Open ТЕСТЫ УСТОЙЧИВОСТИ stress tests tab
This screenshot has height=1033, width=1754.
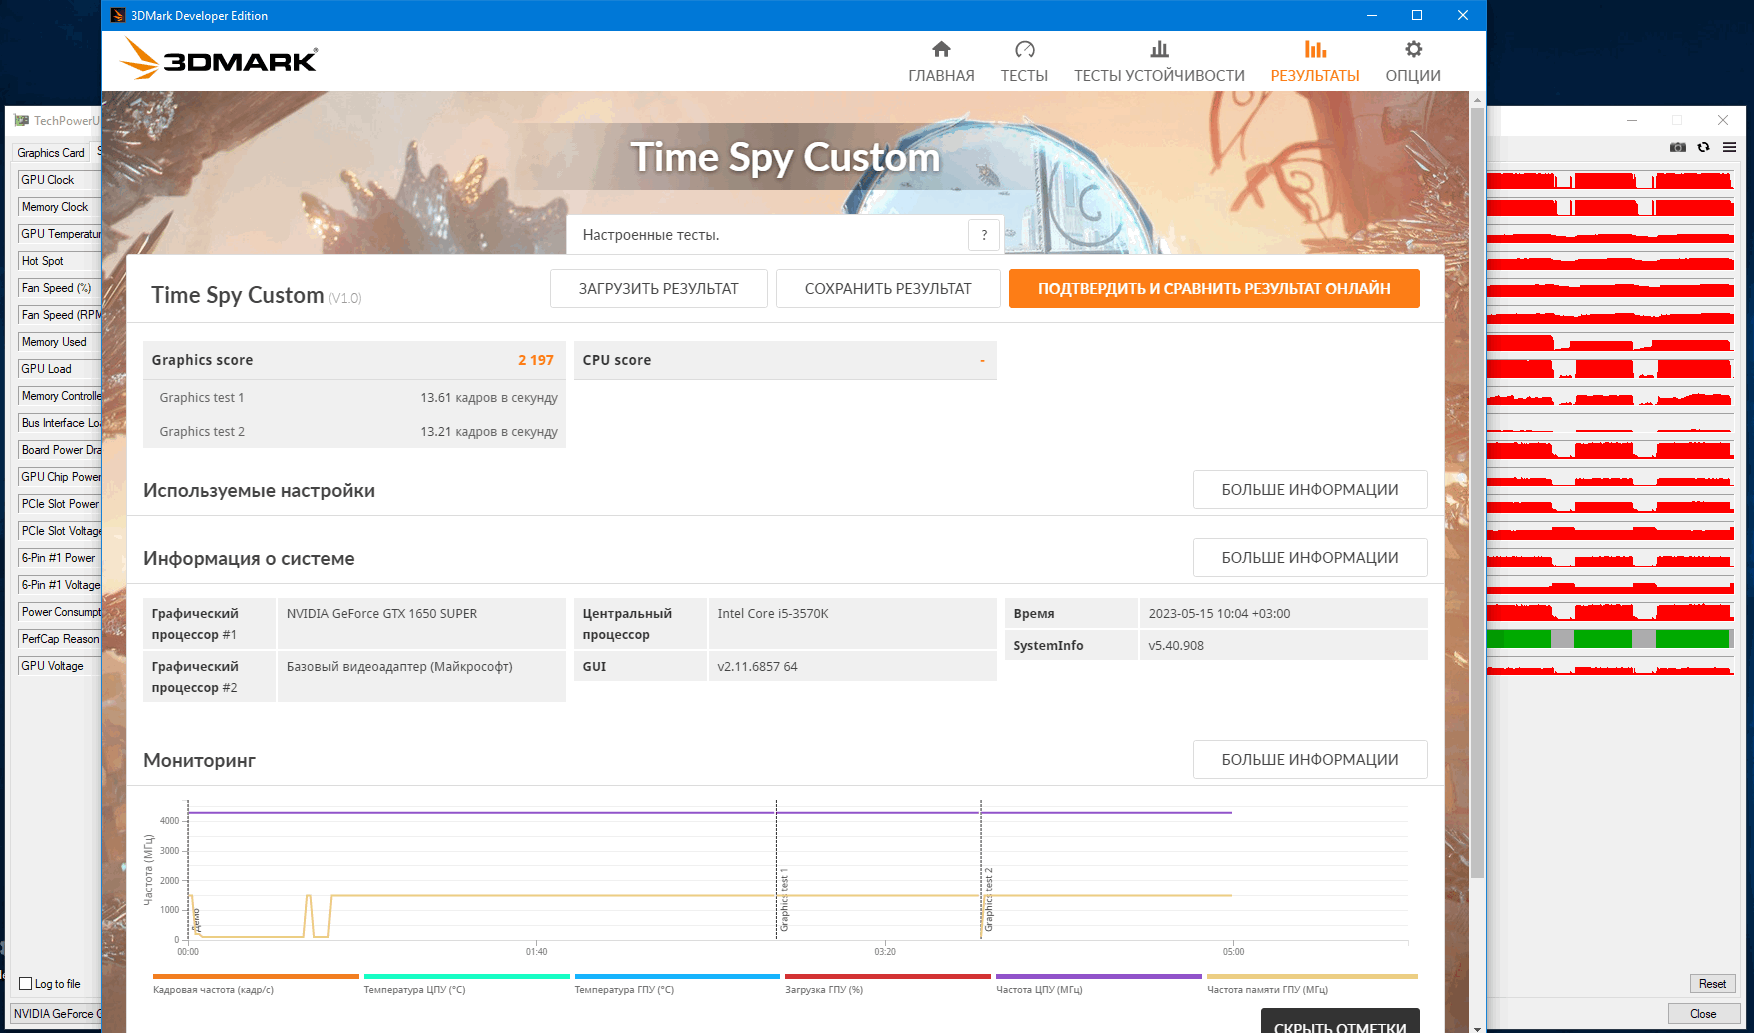pyautogui.click(x=1159, y=62)
